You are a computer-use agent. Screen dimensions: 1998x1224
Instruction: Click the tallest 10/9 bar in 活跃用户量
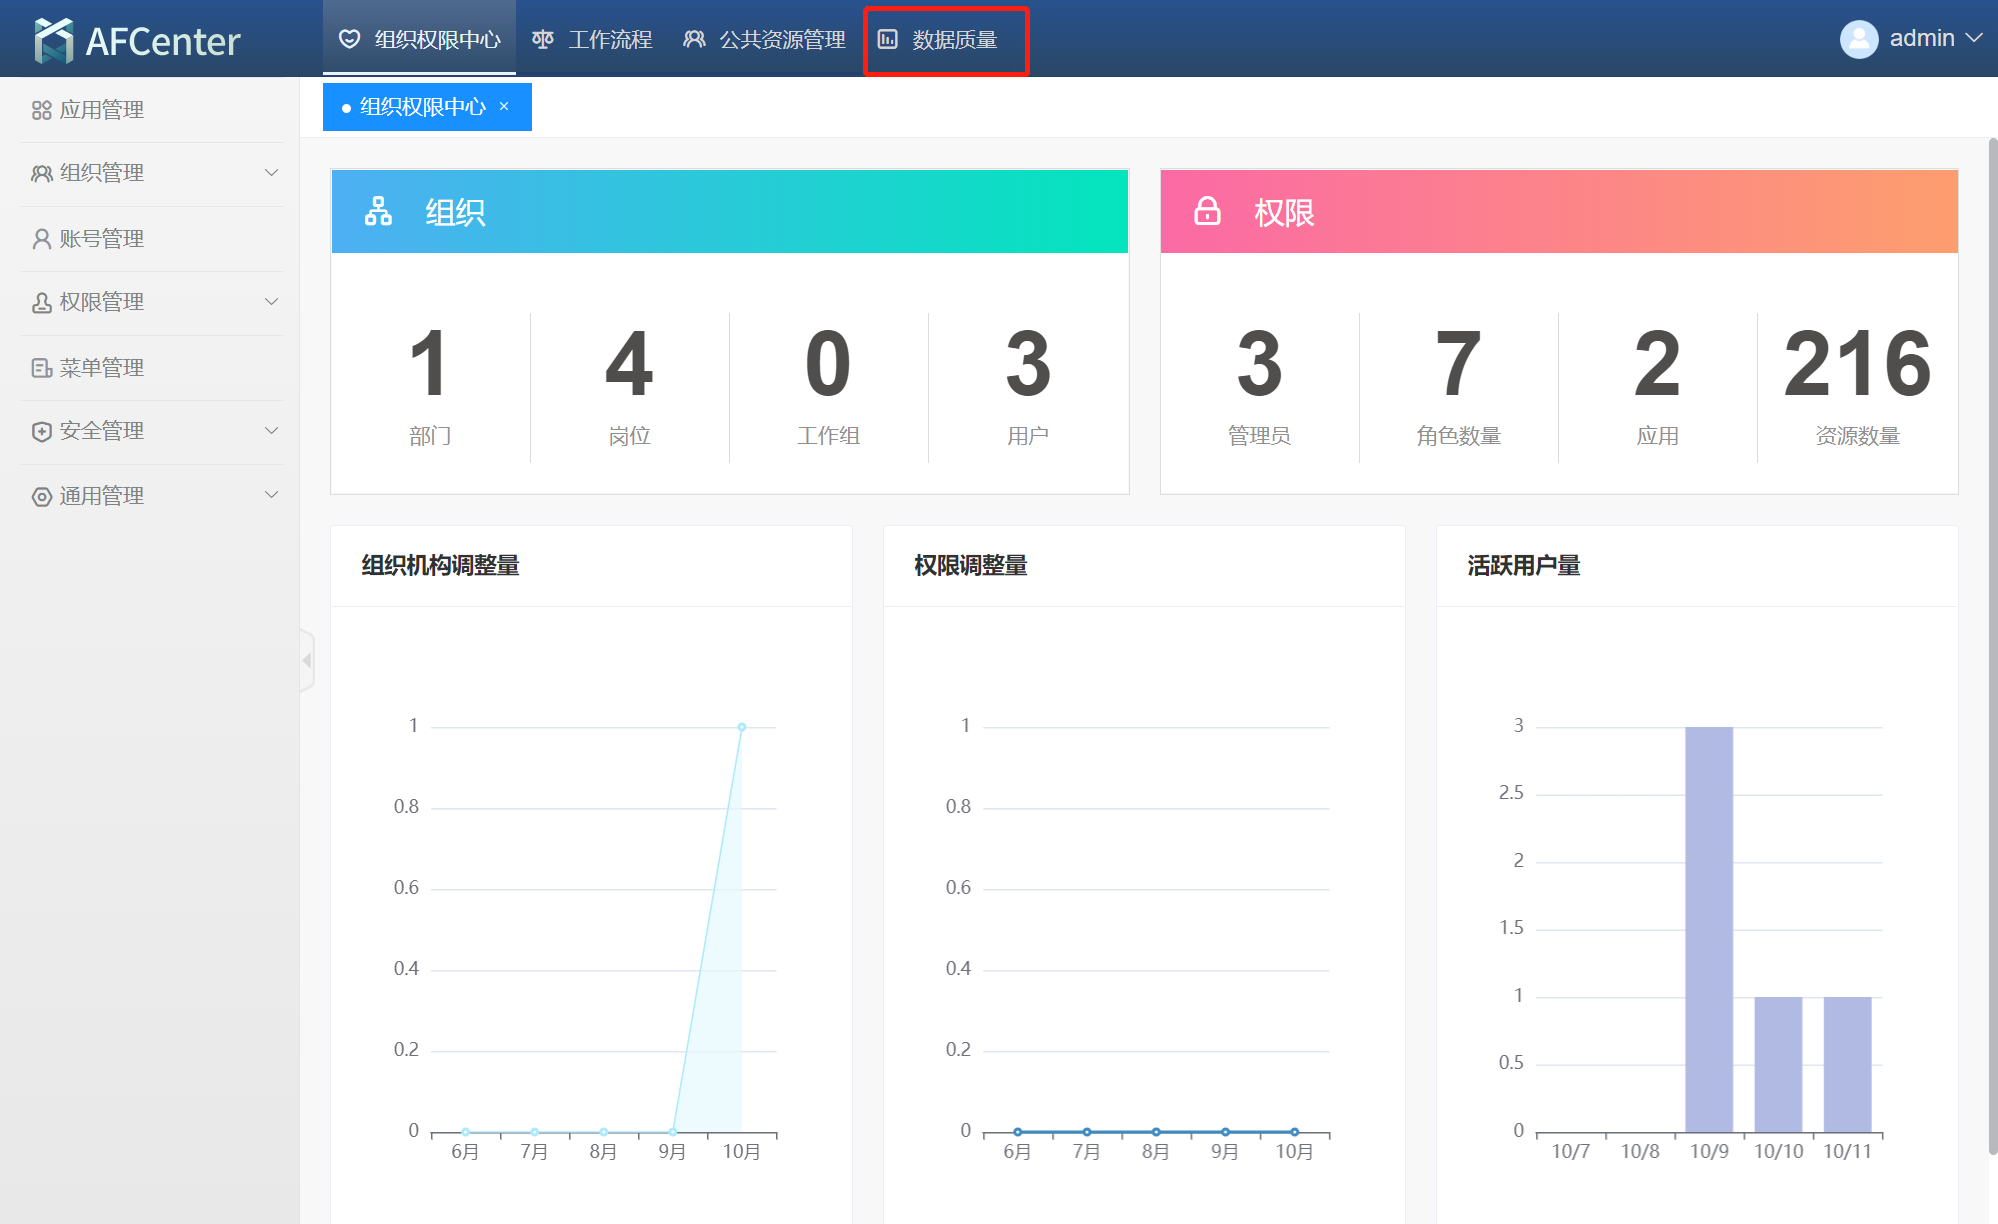coord(1708,928)
